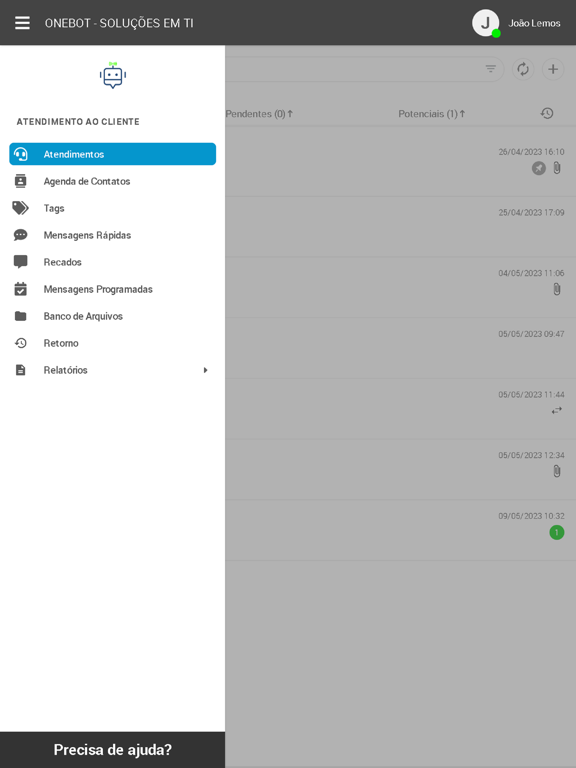The height and width of the screenshot is (768, 576).
Task: Switch to Potenciais (1) tab
Action: coord(432,114)
